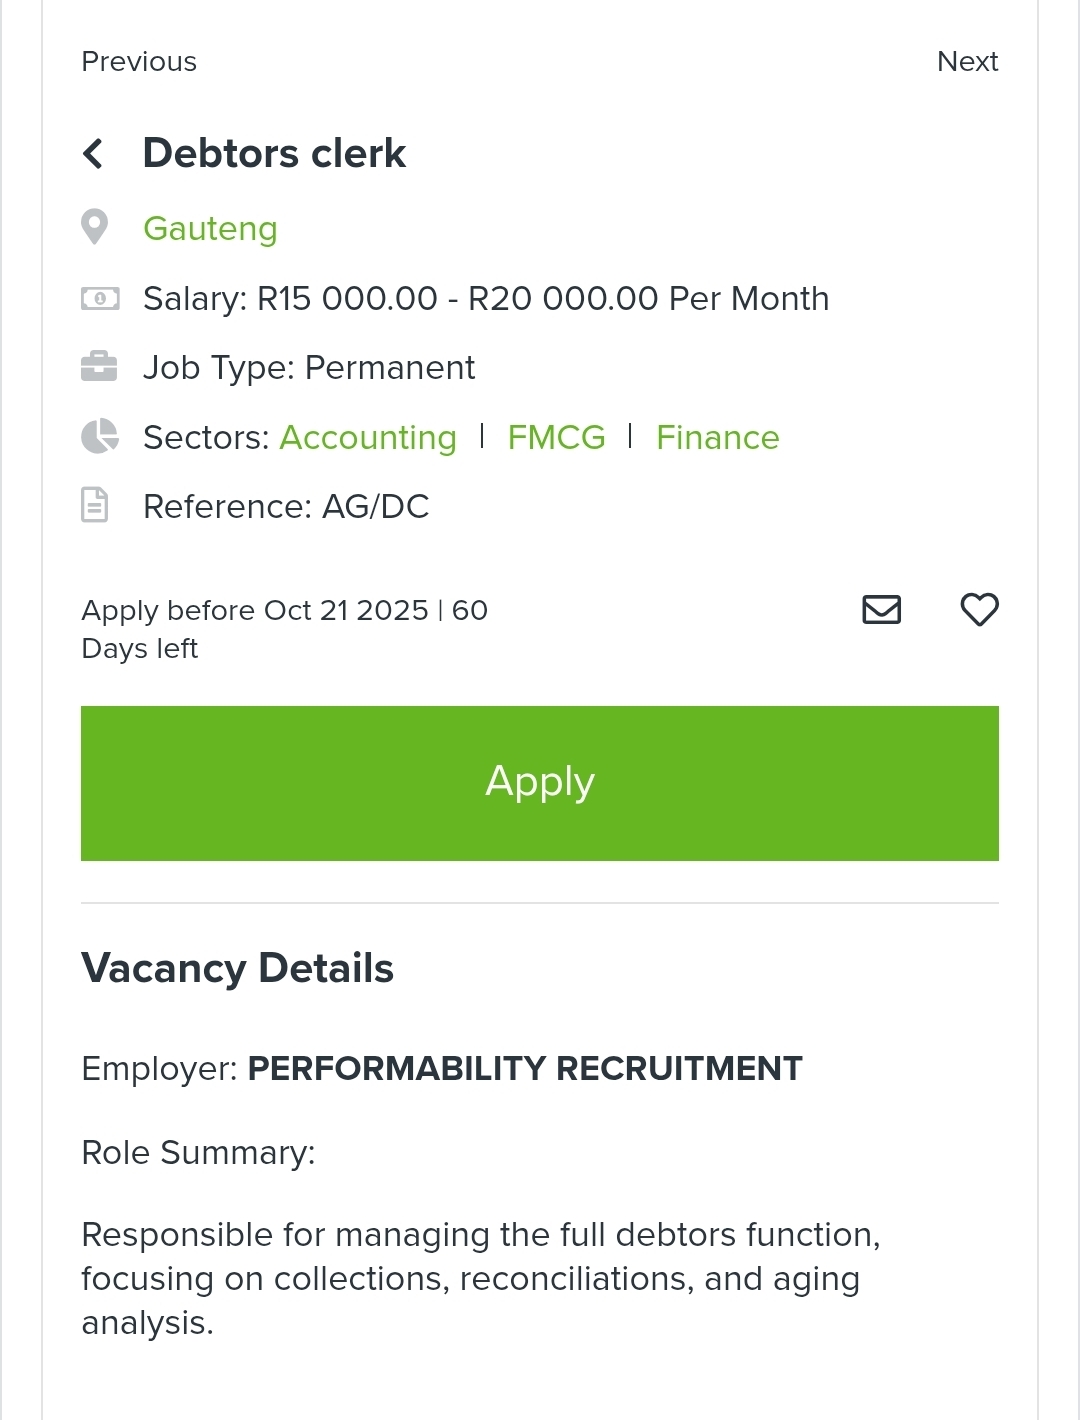Click the location pin icon
The height and width of the screenshot is (1420, 1080).
coord(95,227)
